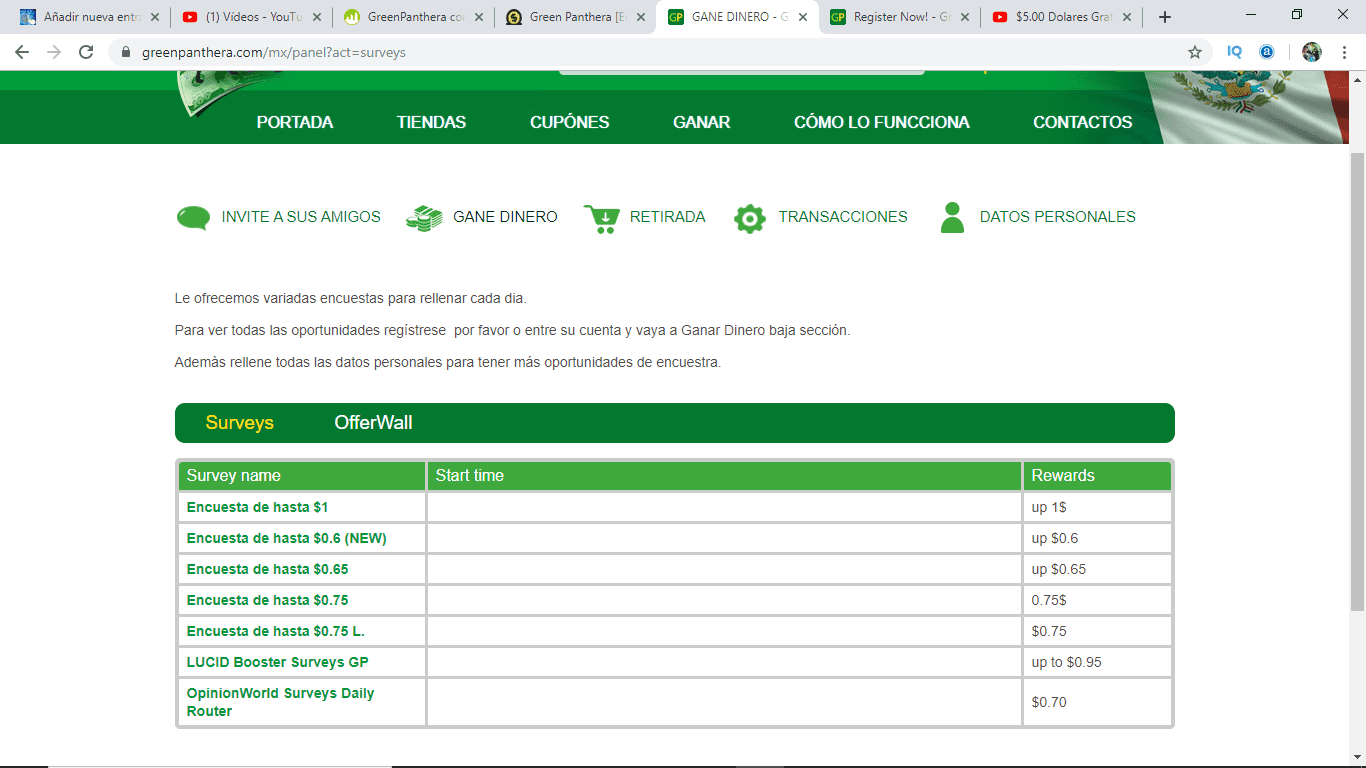This screenshot has height=768, width=1366.
Task: Click reward value up $0.6
Action: tap(1055, 538)
